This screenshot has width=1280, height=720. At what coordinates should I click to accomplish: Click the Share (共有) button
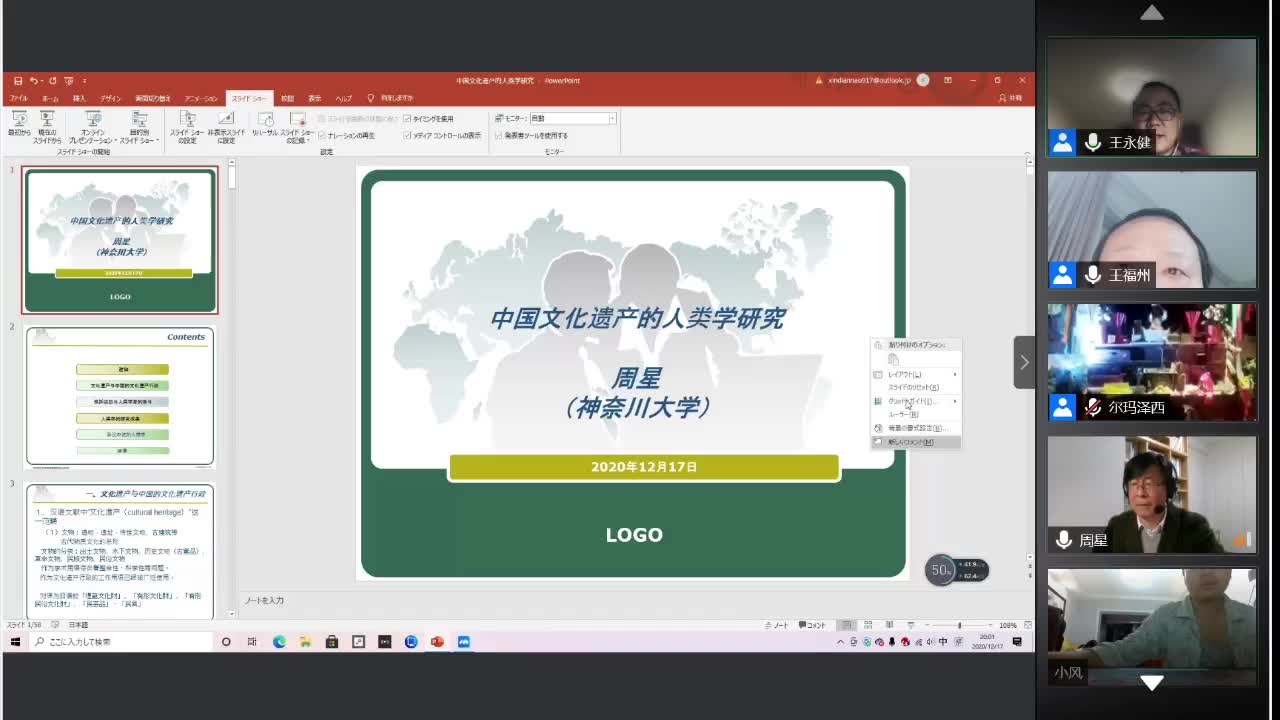[1011, 98]
